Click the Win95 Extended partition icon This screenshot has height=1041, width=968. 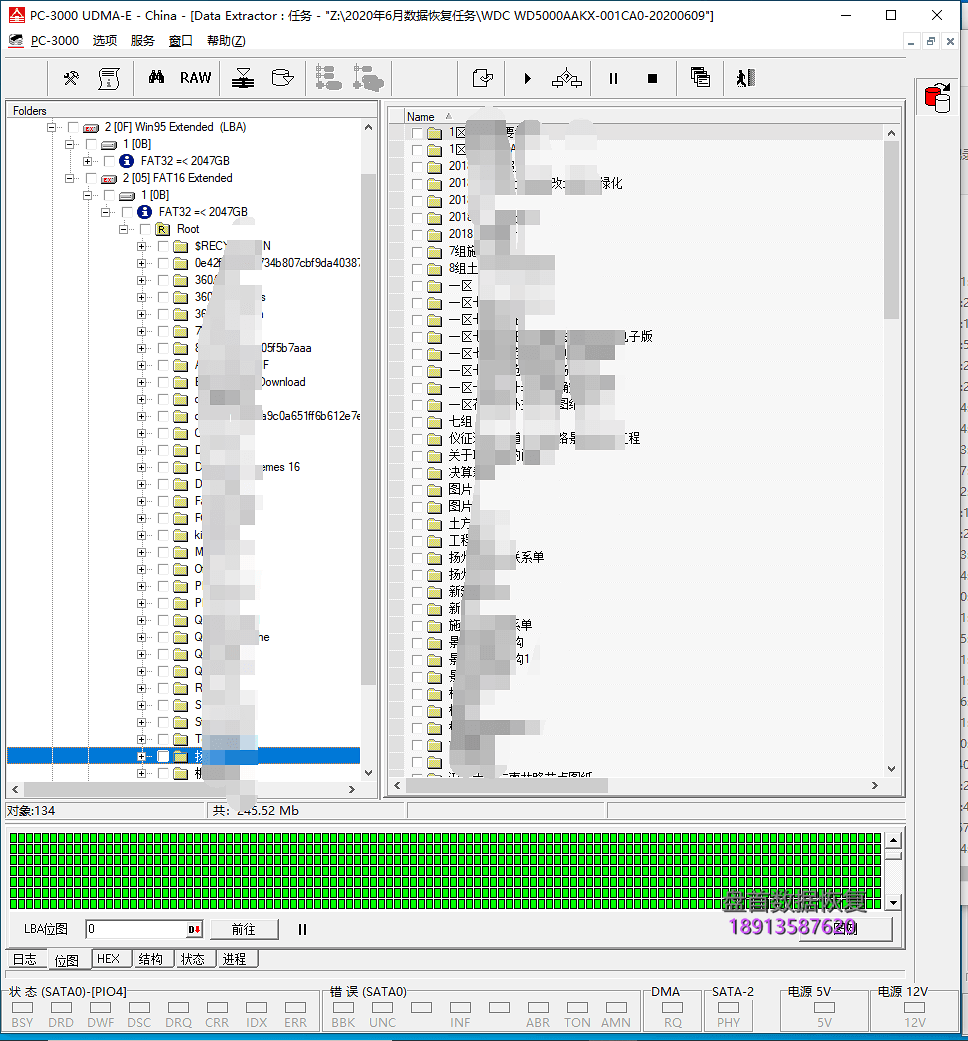click(91, 127)
